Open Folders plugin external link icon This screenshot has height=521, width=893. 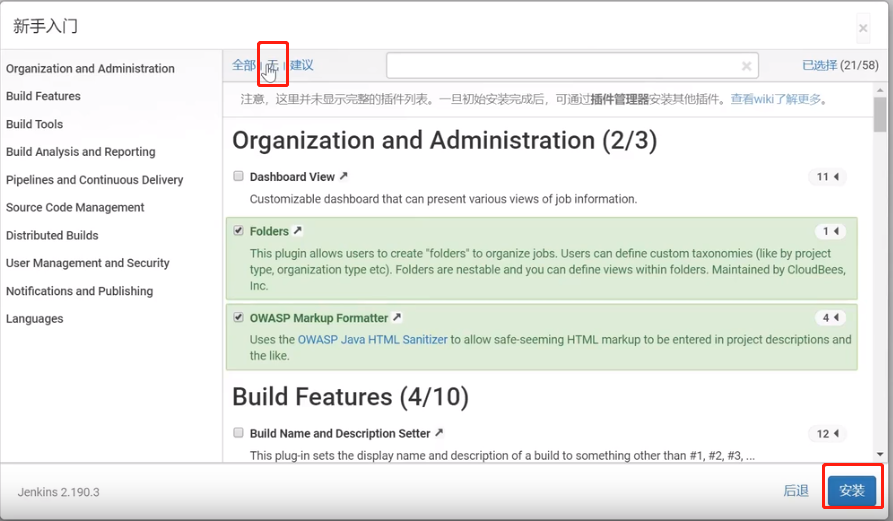[x=297, y=231]
